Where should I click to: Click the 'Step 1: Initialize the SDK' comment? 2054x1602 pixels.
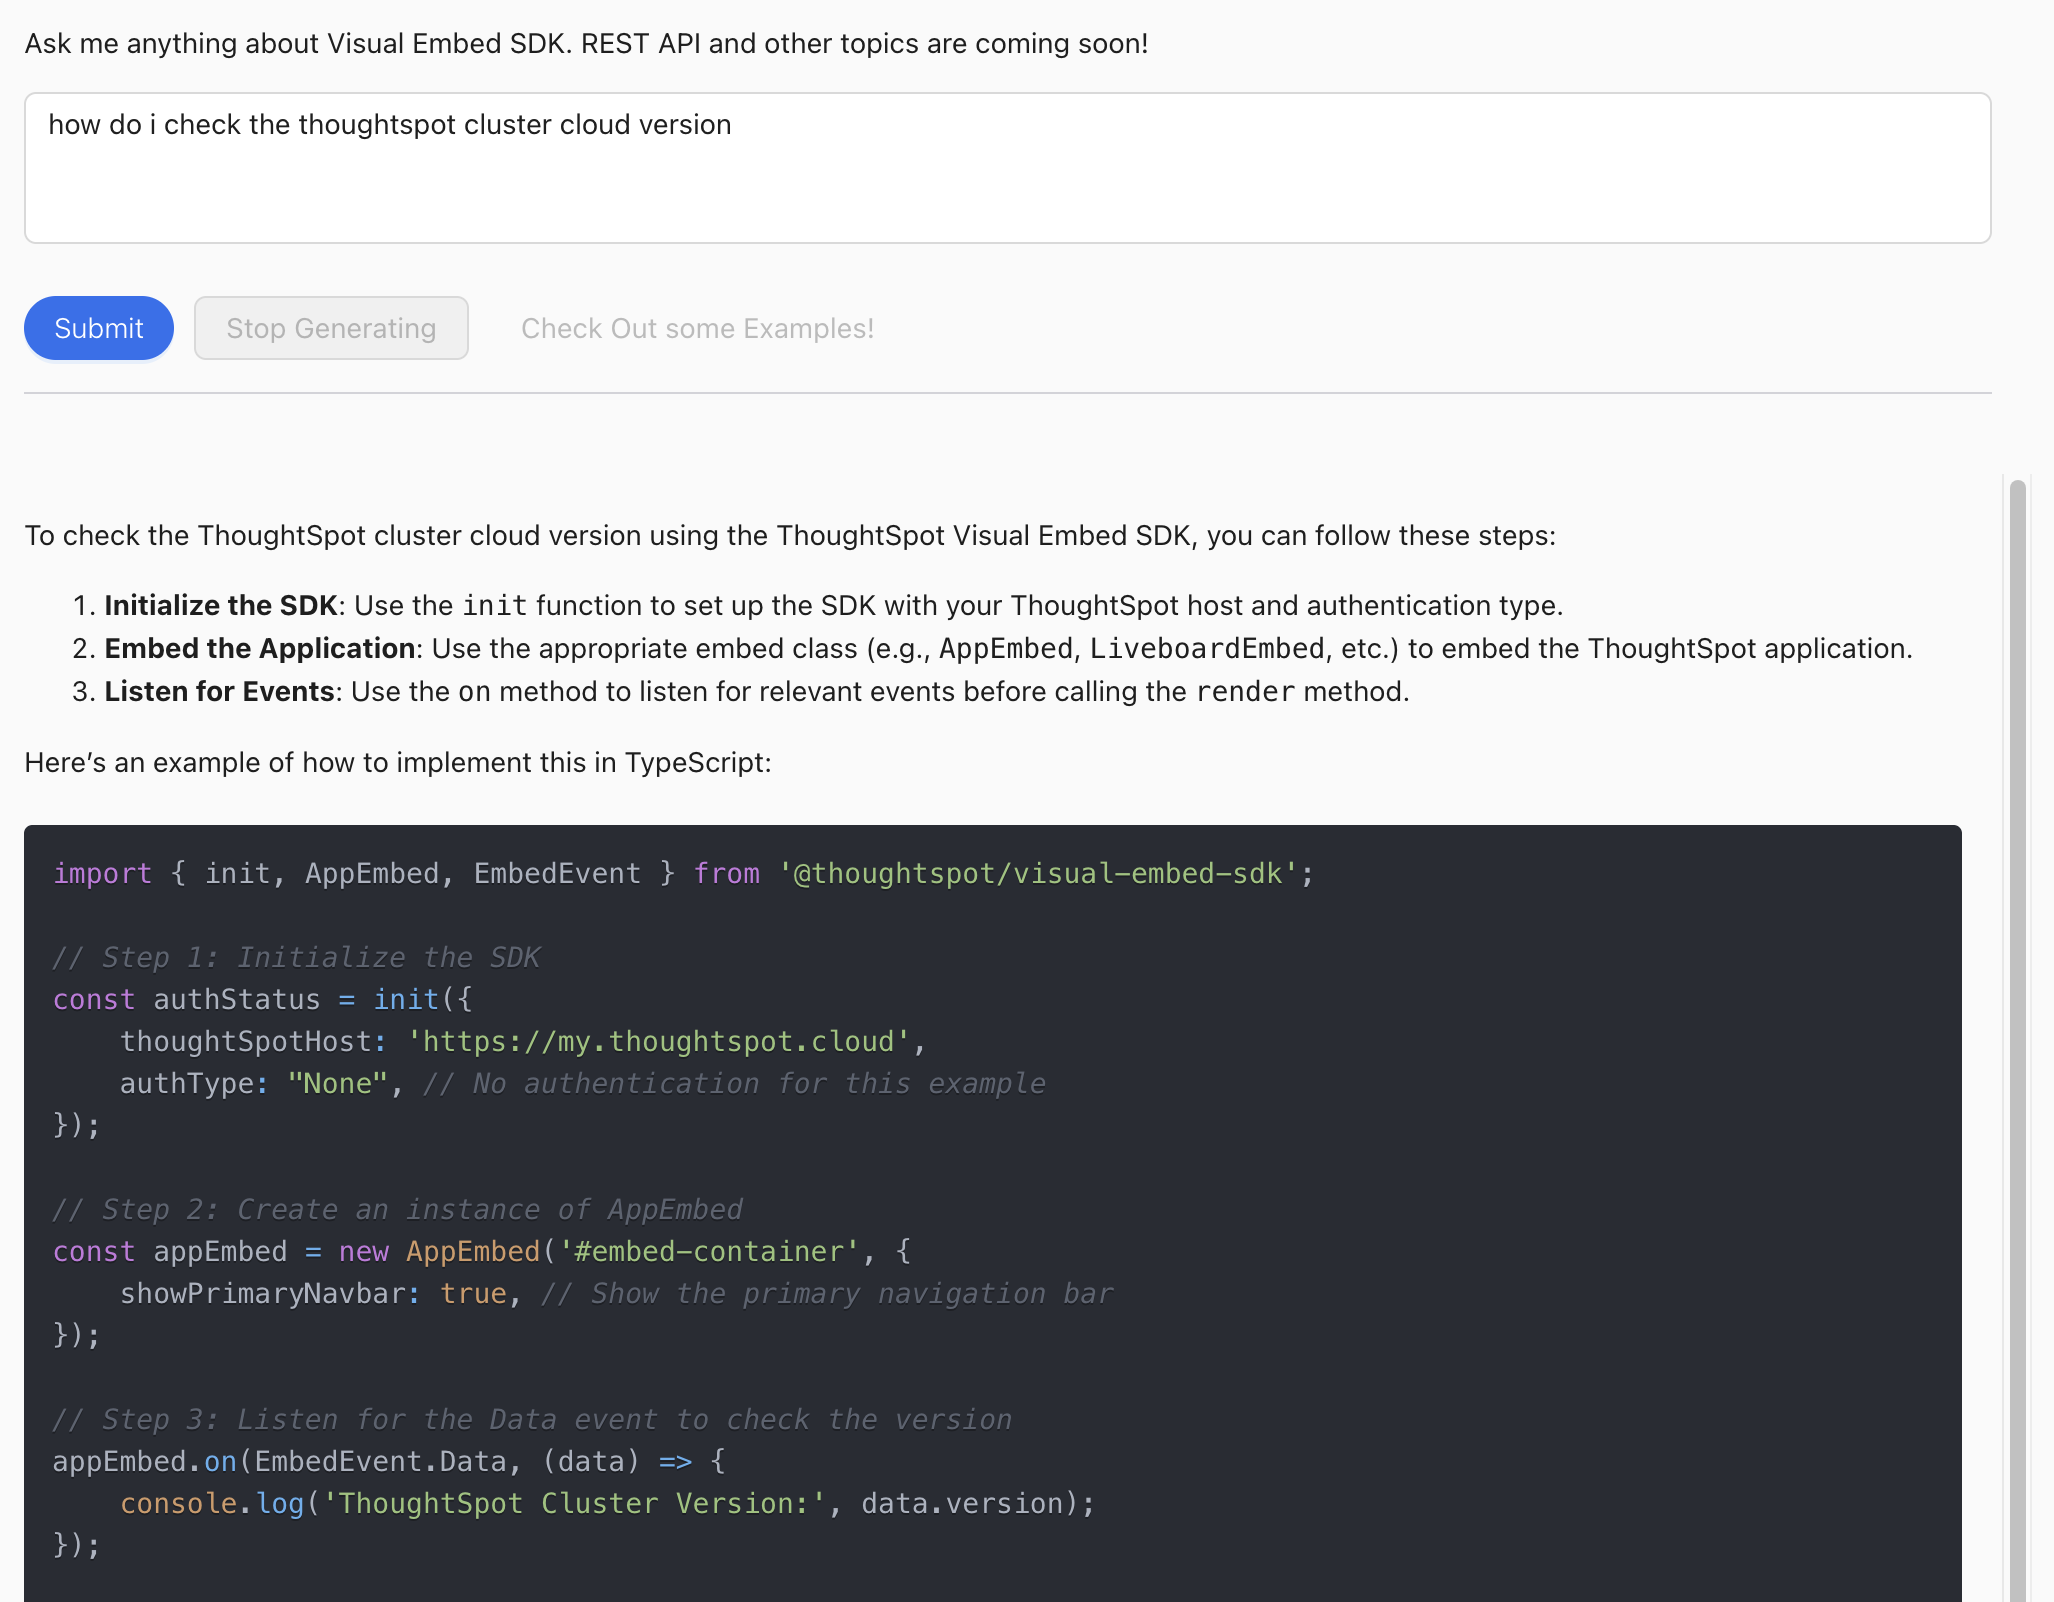click(296, 957)
